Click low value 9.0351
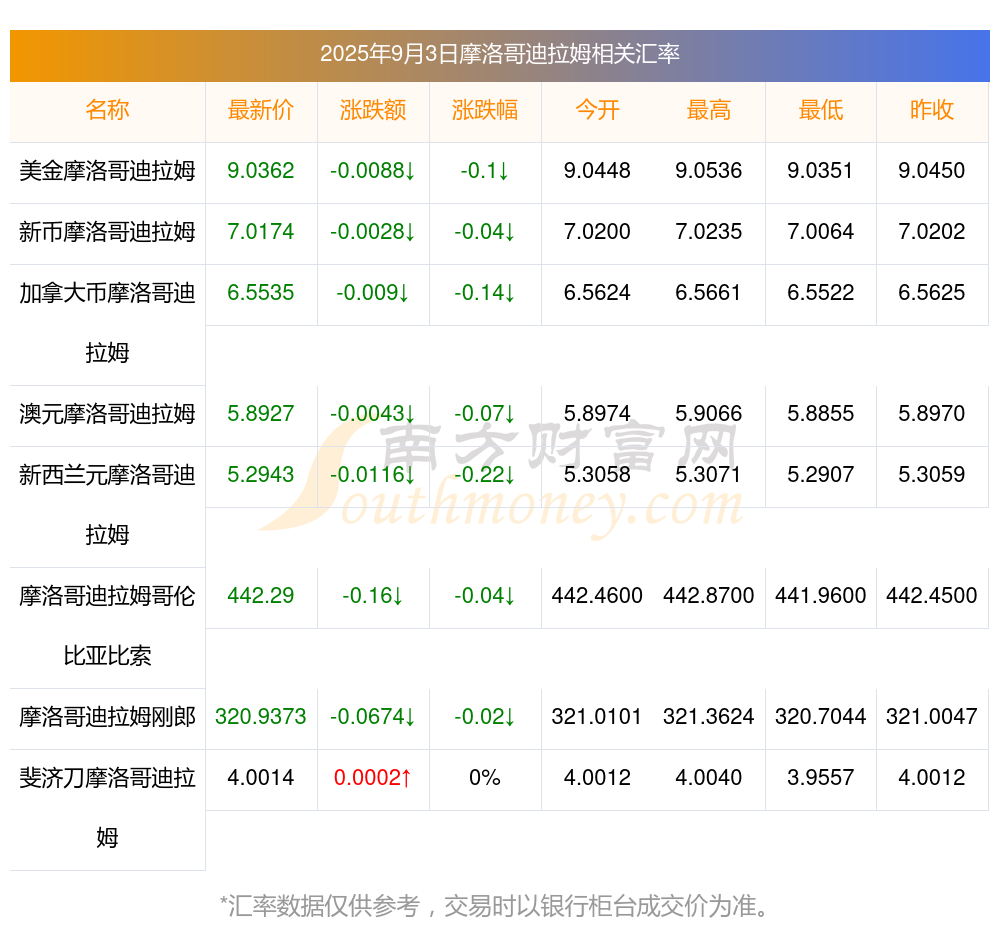 point(820,171)
